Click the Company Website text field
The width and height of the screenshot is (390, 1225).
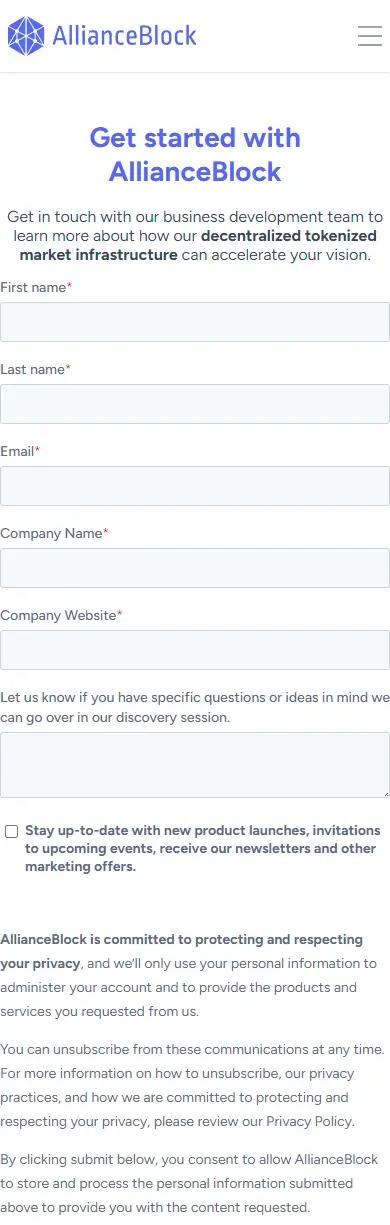pyautogui.click(x=195, y=650)
